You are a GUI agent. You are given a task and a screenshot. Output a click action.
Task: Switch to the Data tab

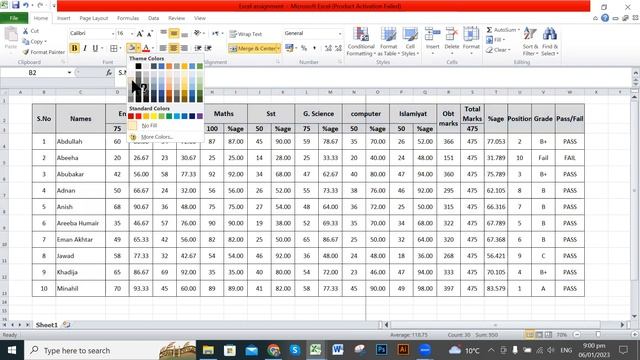tap(153, 18)
